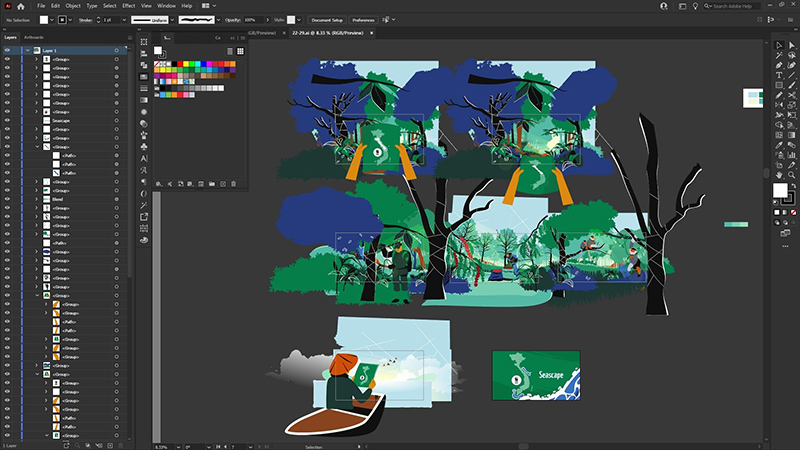This screenshot has width=800, height=450.
Task: Open the Home screen icon
Action: pyautogui.click(x=20, y=6)
